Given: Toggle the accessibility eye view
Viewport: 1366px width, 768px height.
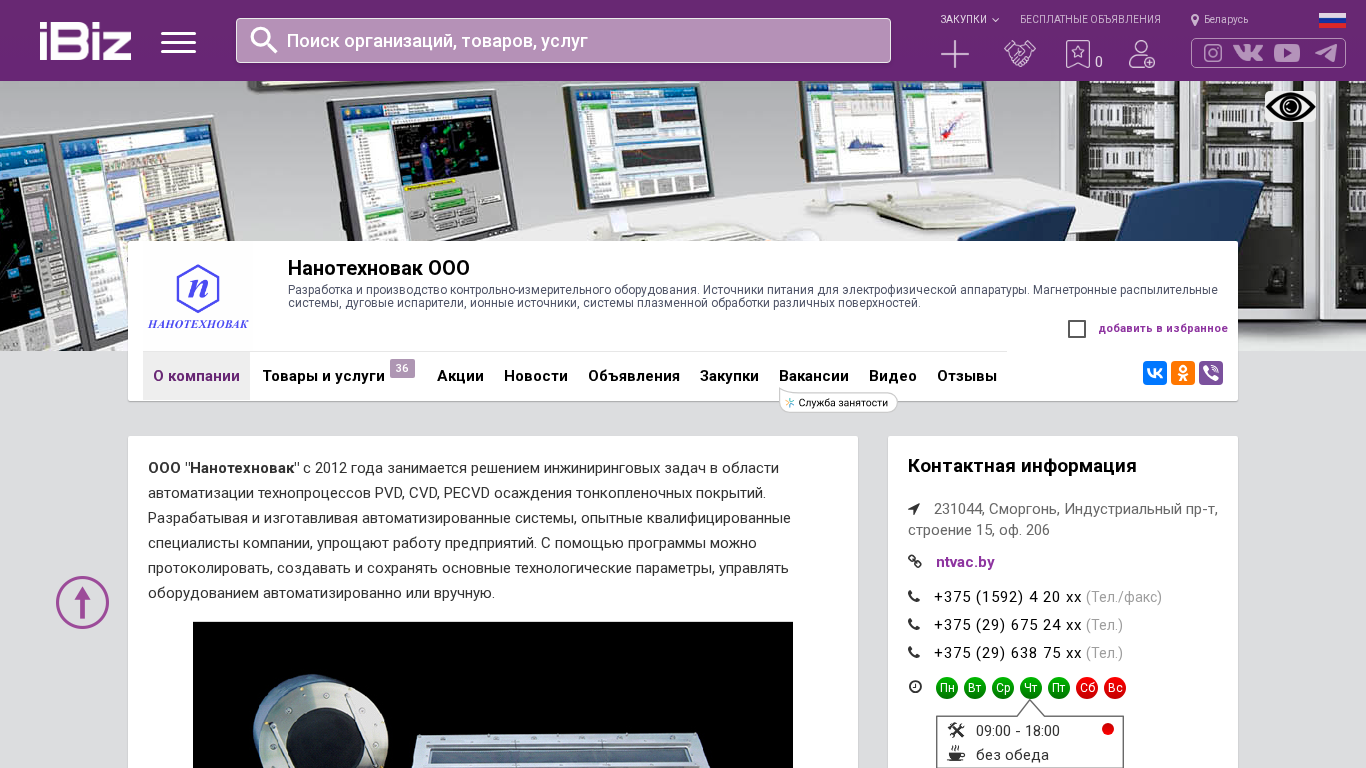Looking at the screenshot, I should (1290, 107).
